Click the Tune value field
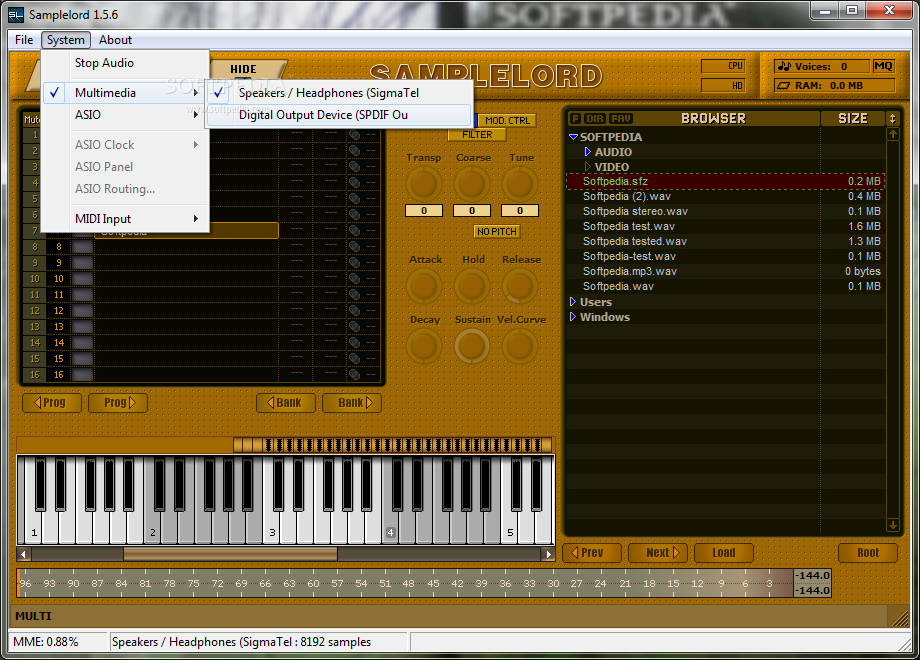The image size is (920, 660). pos(520,211)
